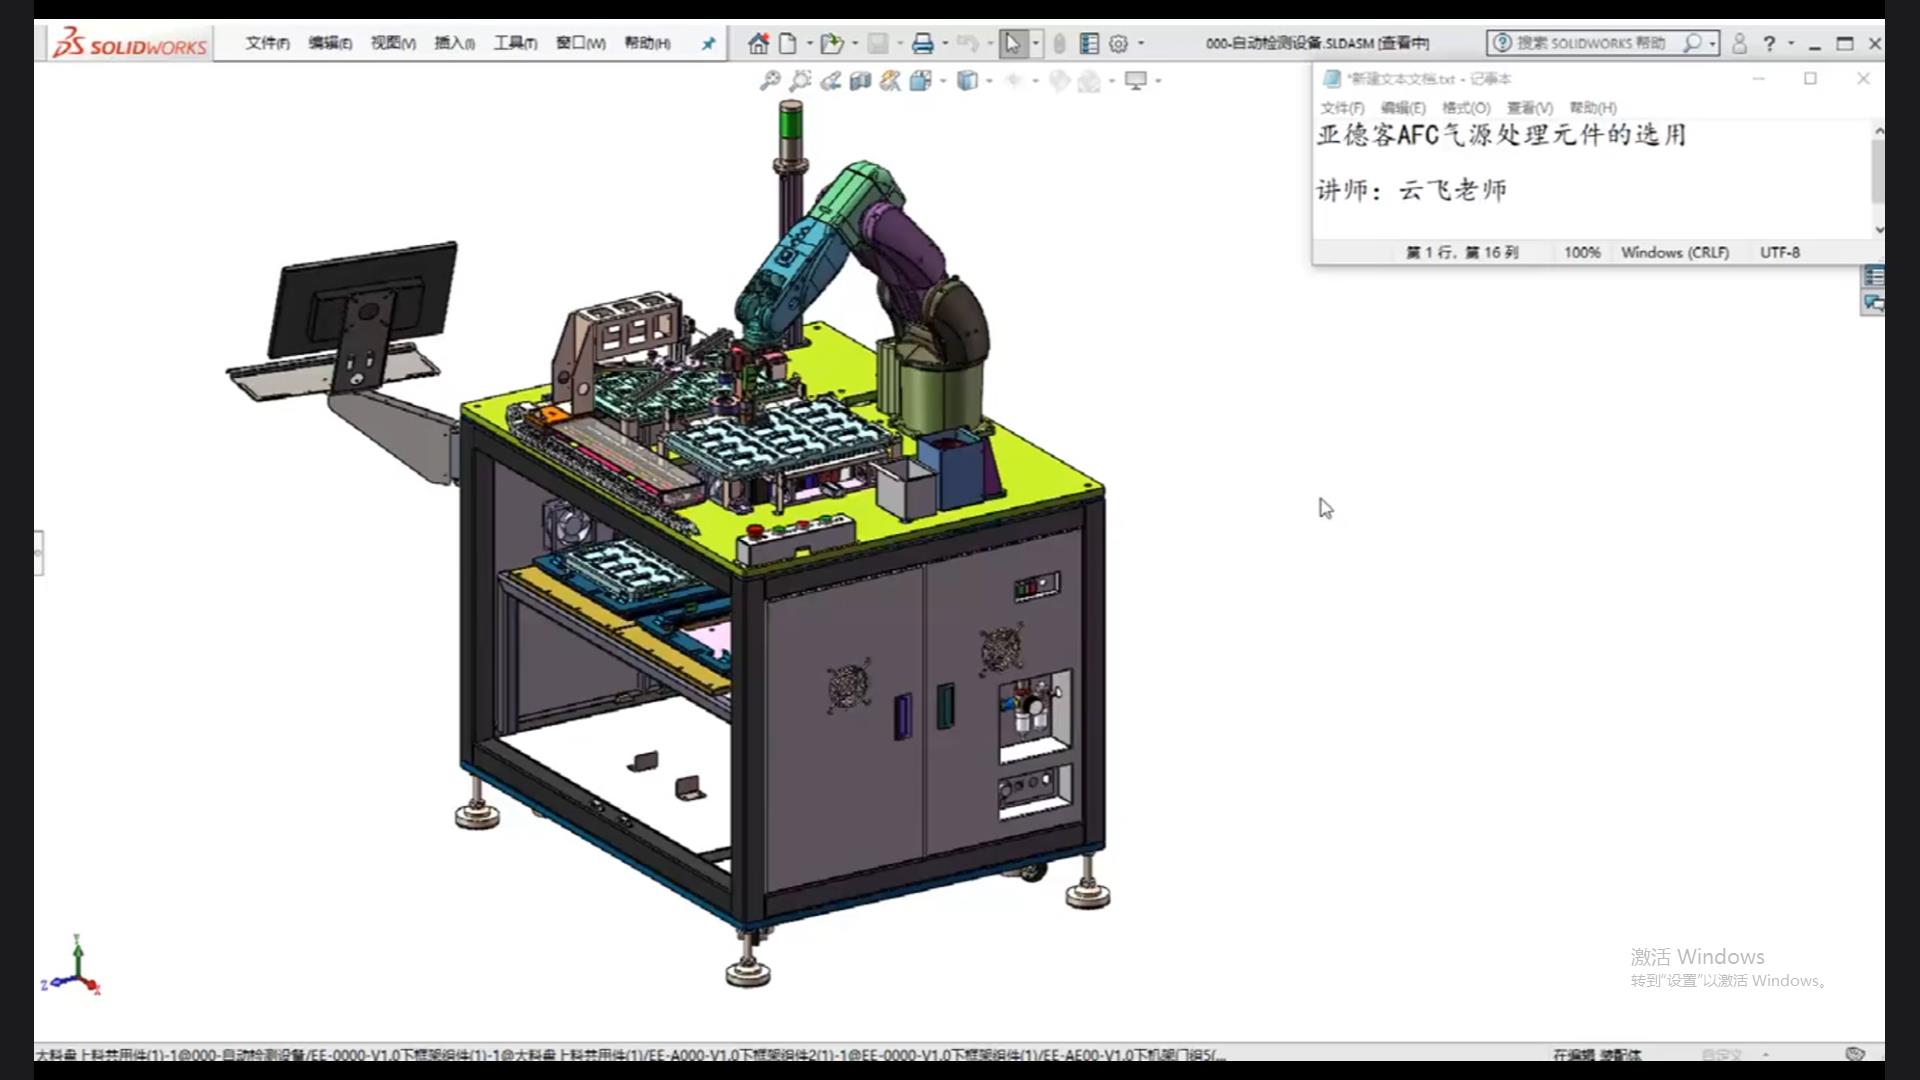1920x1080 pixels.
Task: Click the Edit Appearance sphere icon
Action: click(x=1059, y=81)
